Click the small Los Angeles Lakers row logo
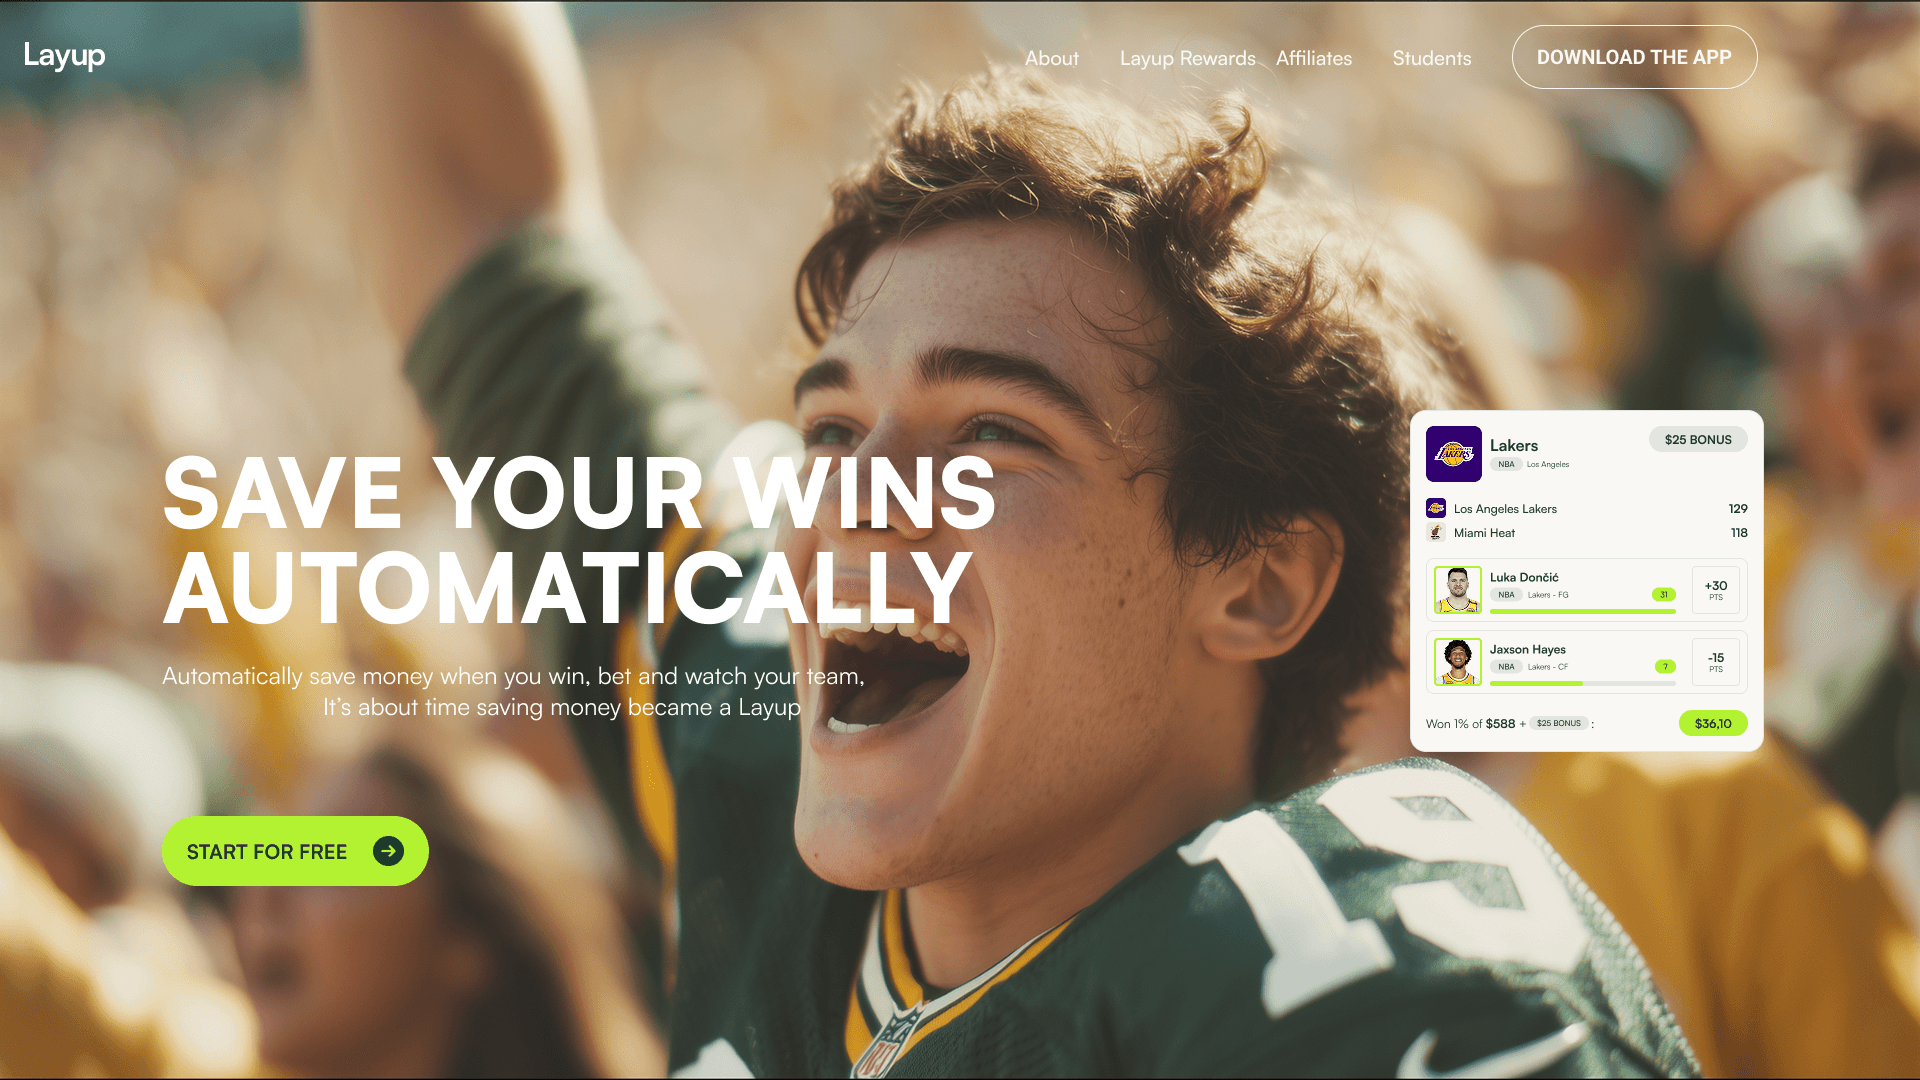This screenshot has height=1080, width=1920. click(x=1435, y=508)
